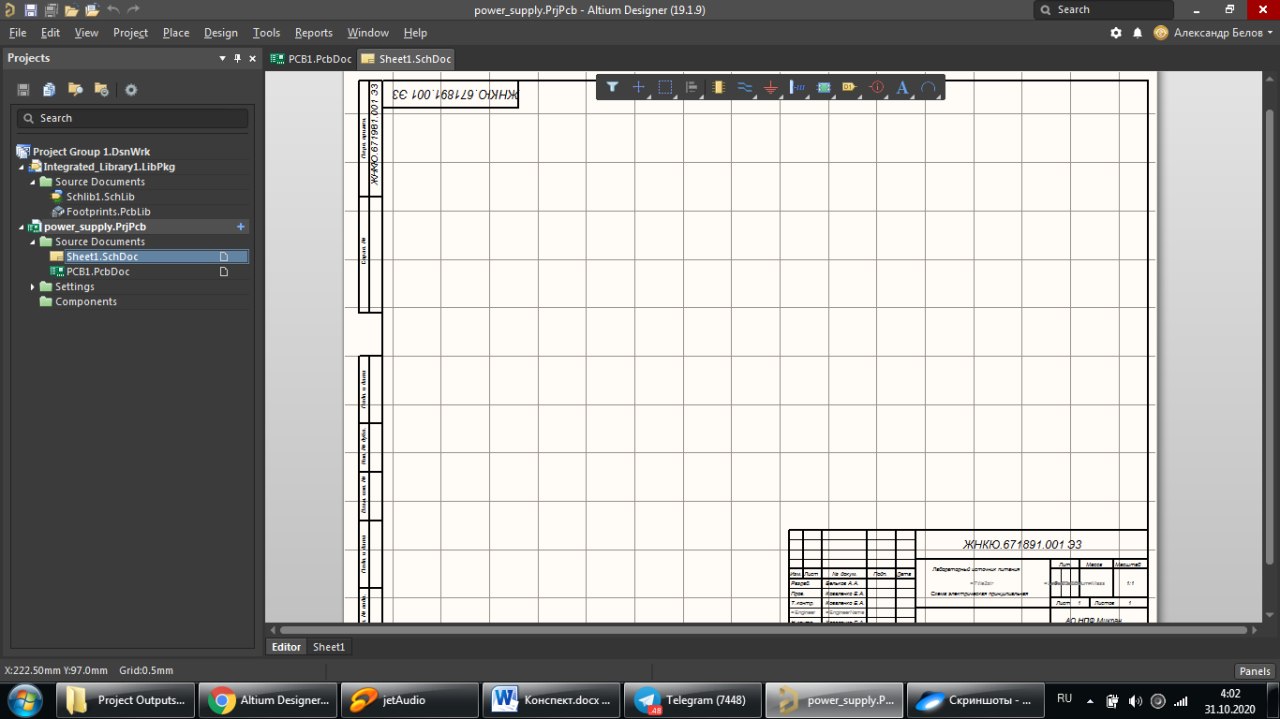Click the Panels button

tap(1255, 671)
